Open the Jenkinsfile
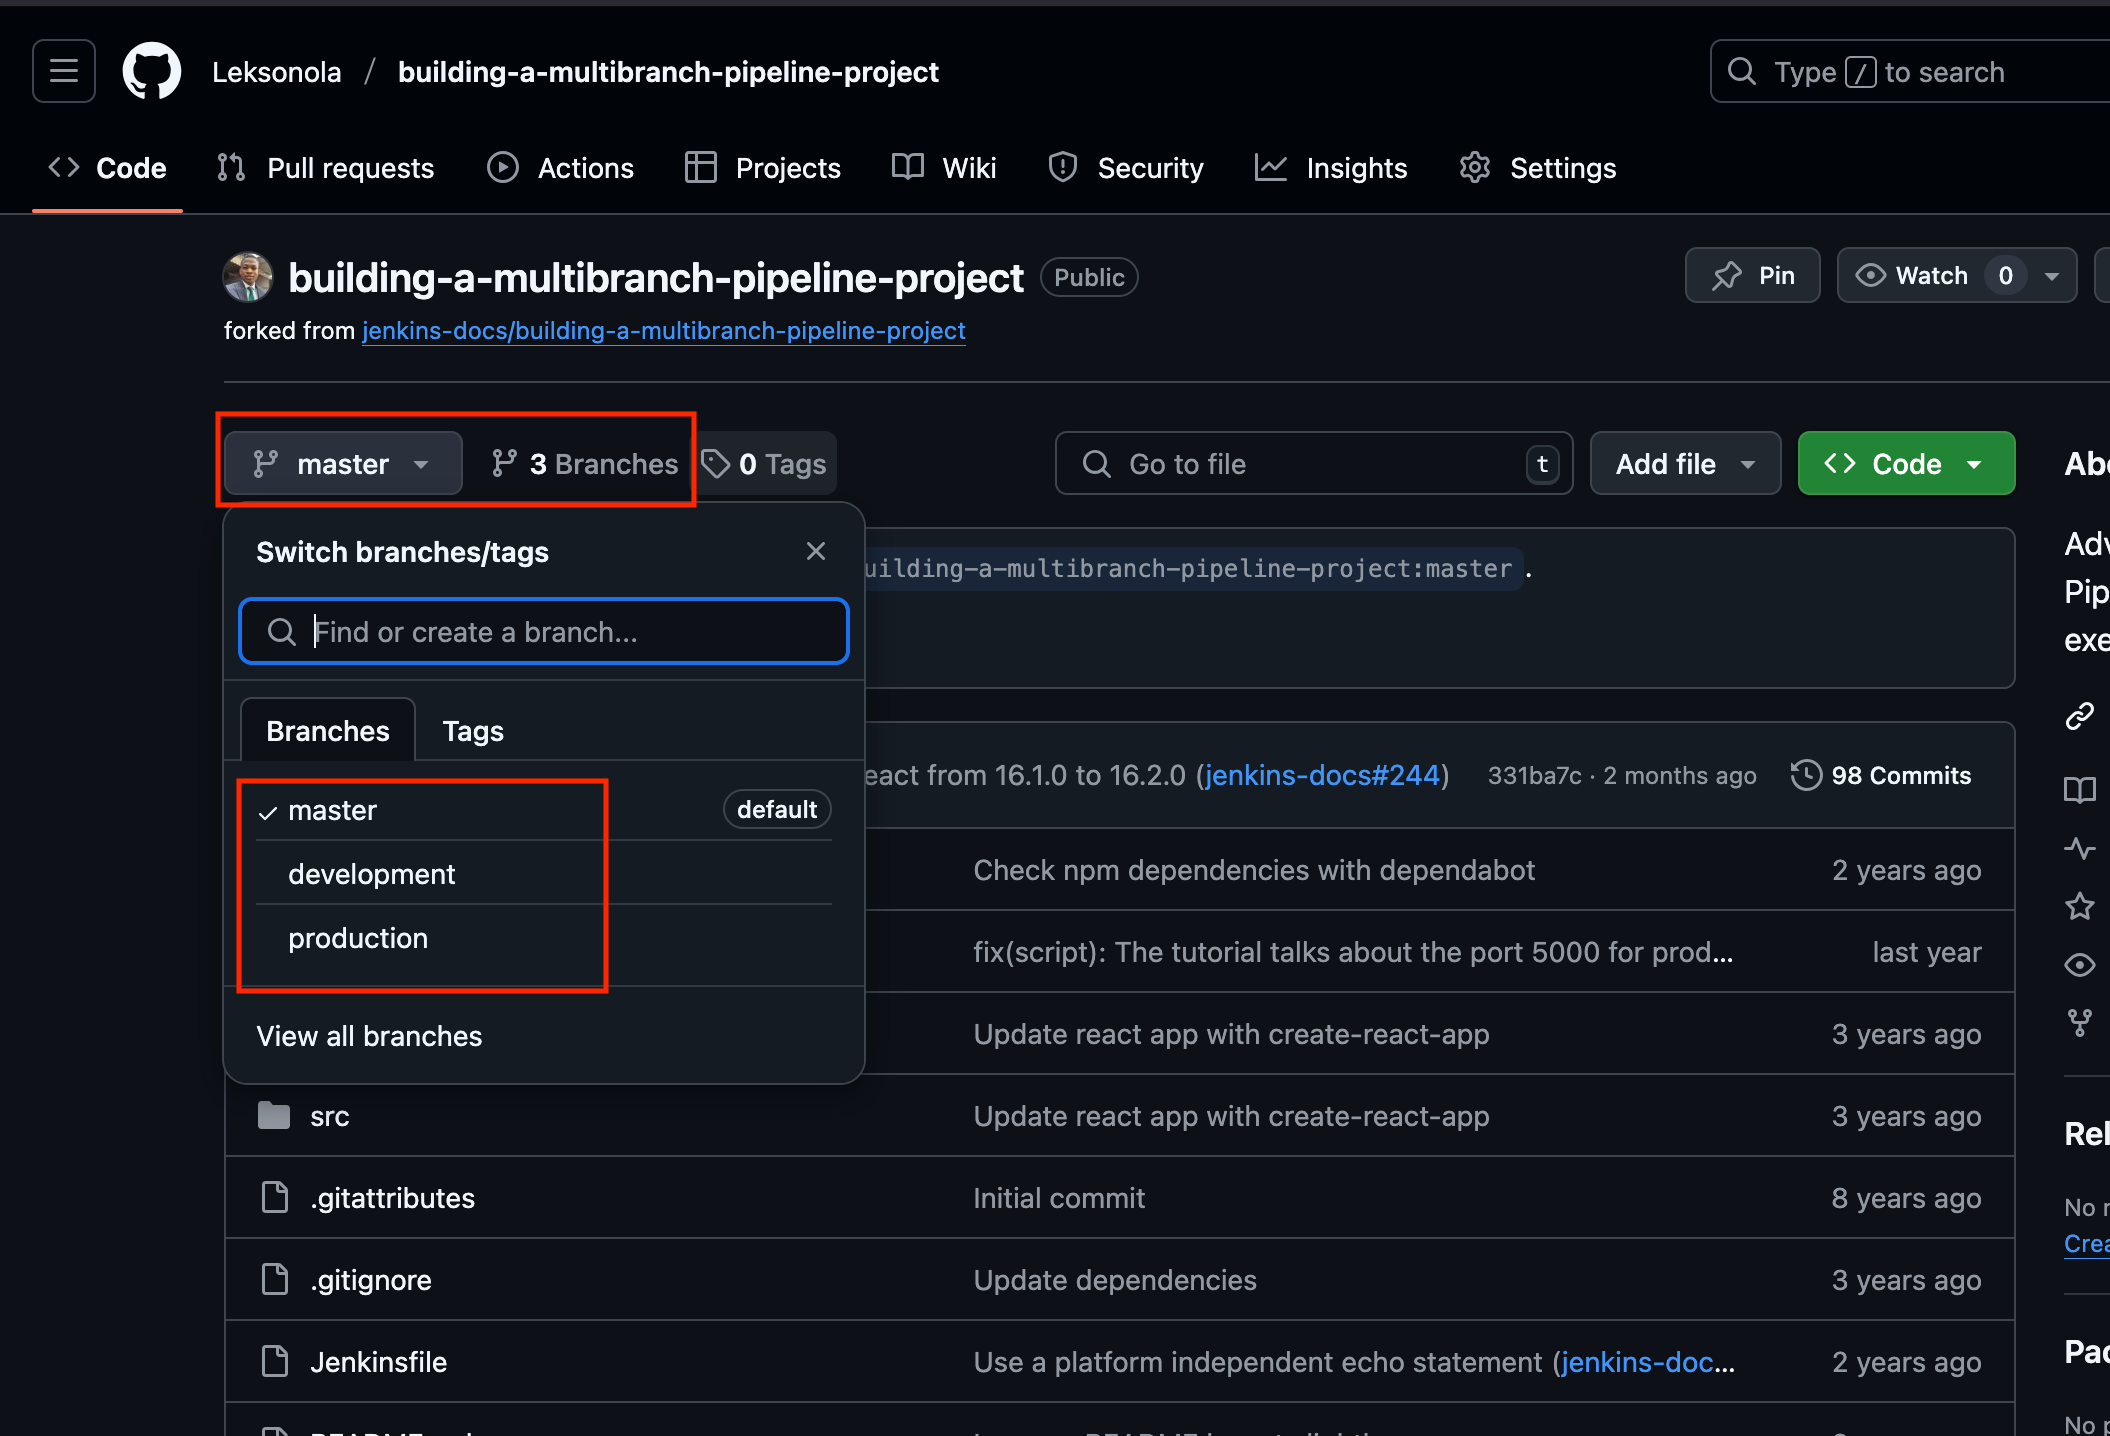 [378, 1362]
